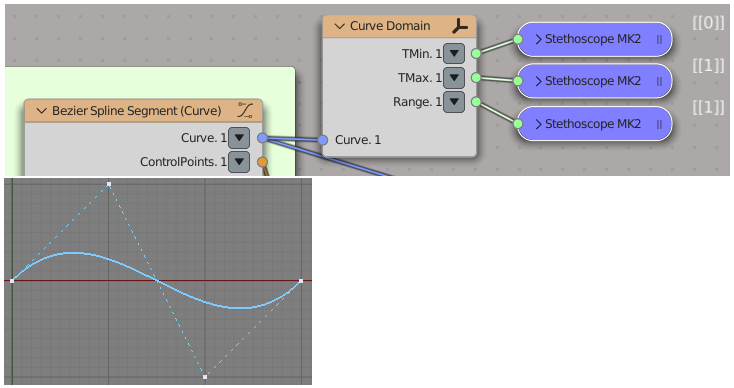Open the Range output dropdown arrow
Viewport: 734px width, 388px height.
tap(454, 102)
